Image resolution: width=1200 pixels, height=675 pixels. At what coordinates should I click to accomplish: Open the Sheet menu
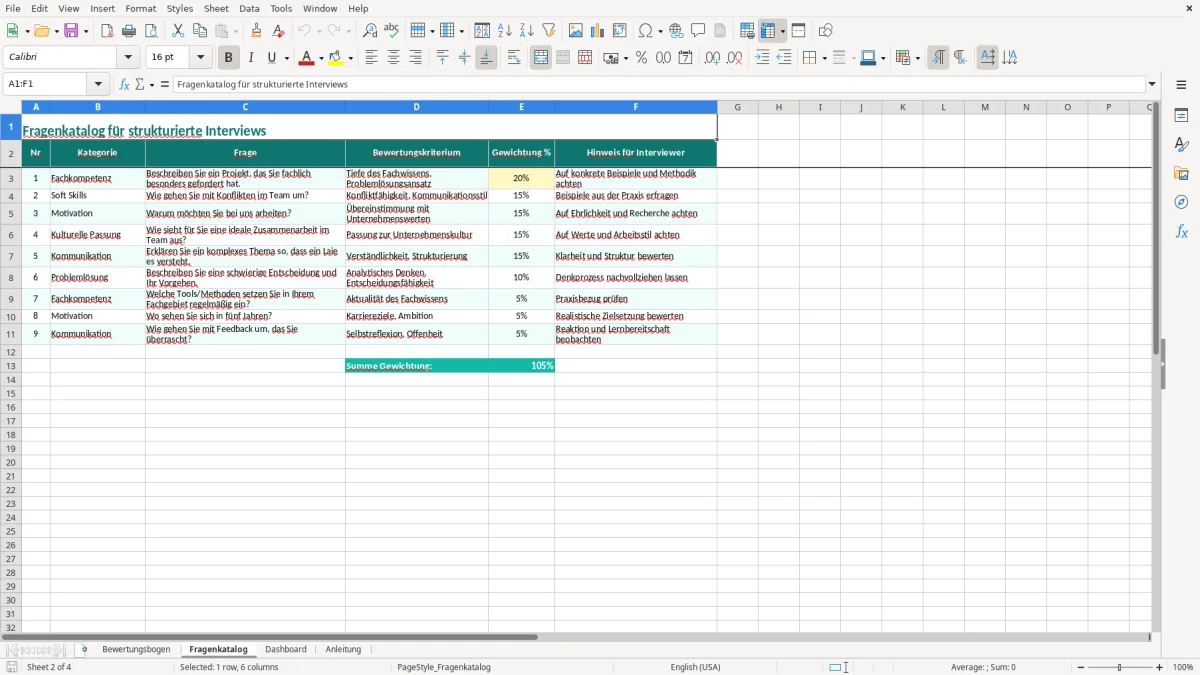click(216, 8)
